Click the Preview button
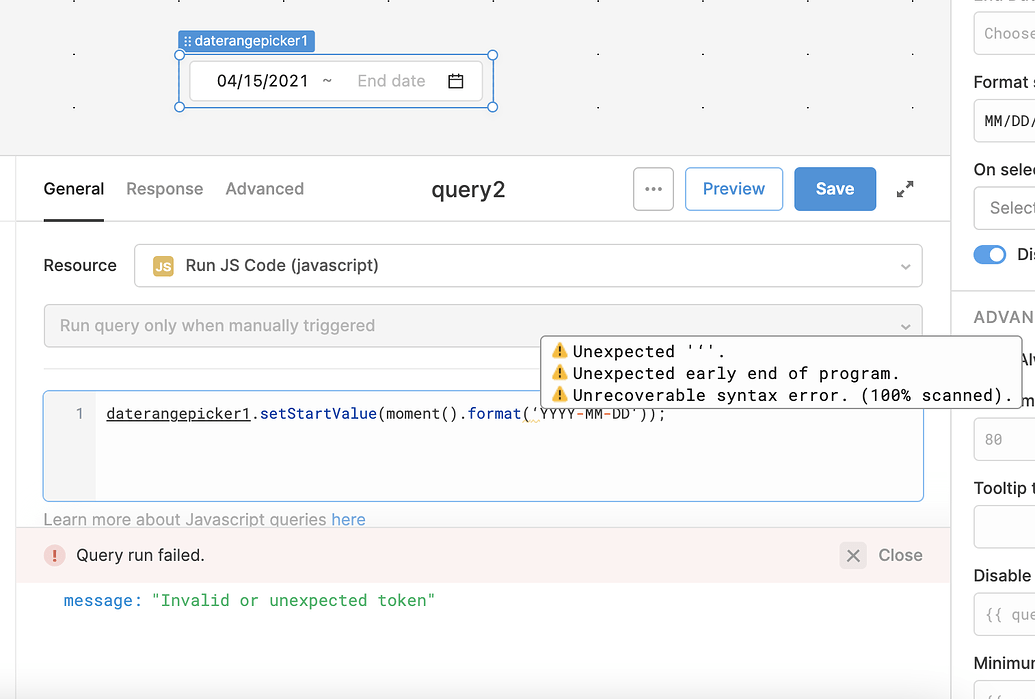Screen dimensions: 1035x699 pos(734,189)
